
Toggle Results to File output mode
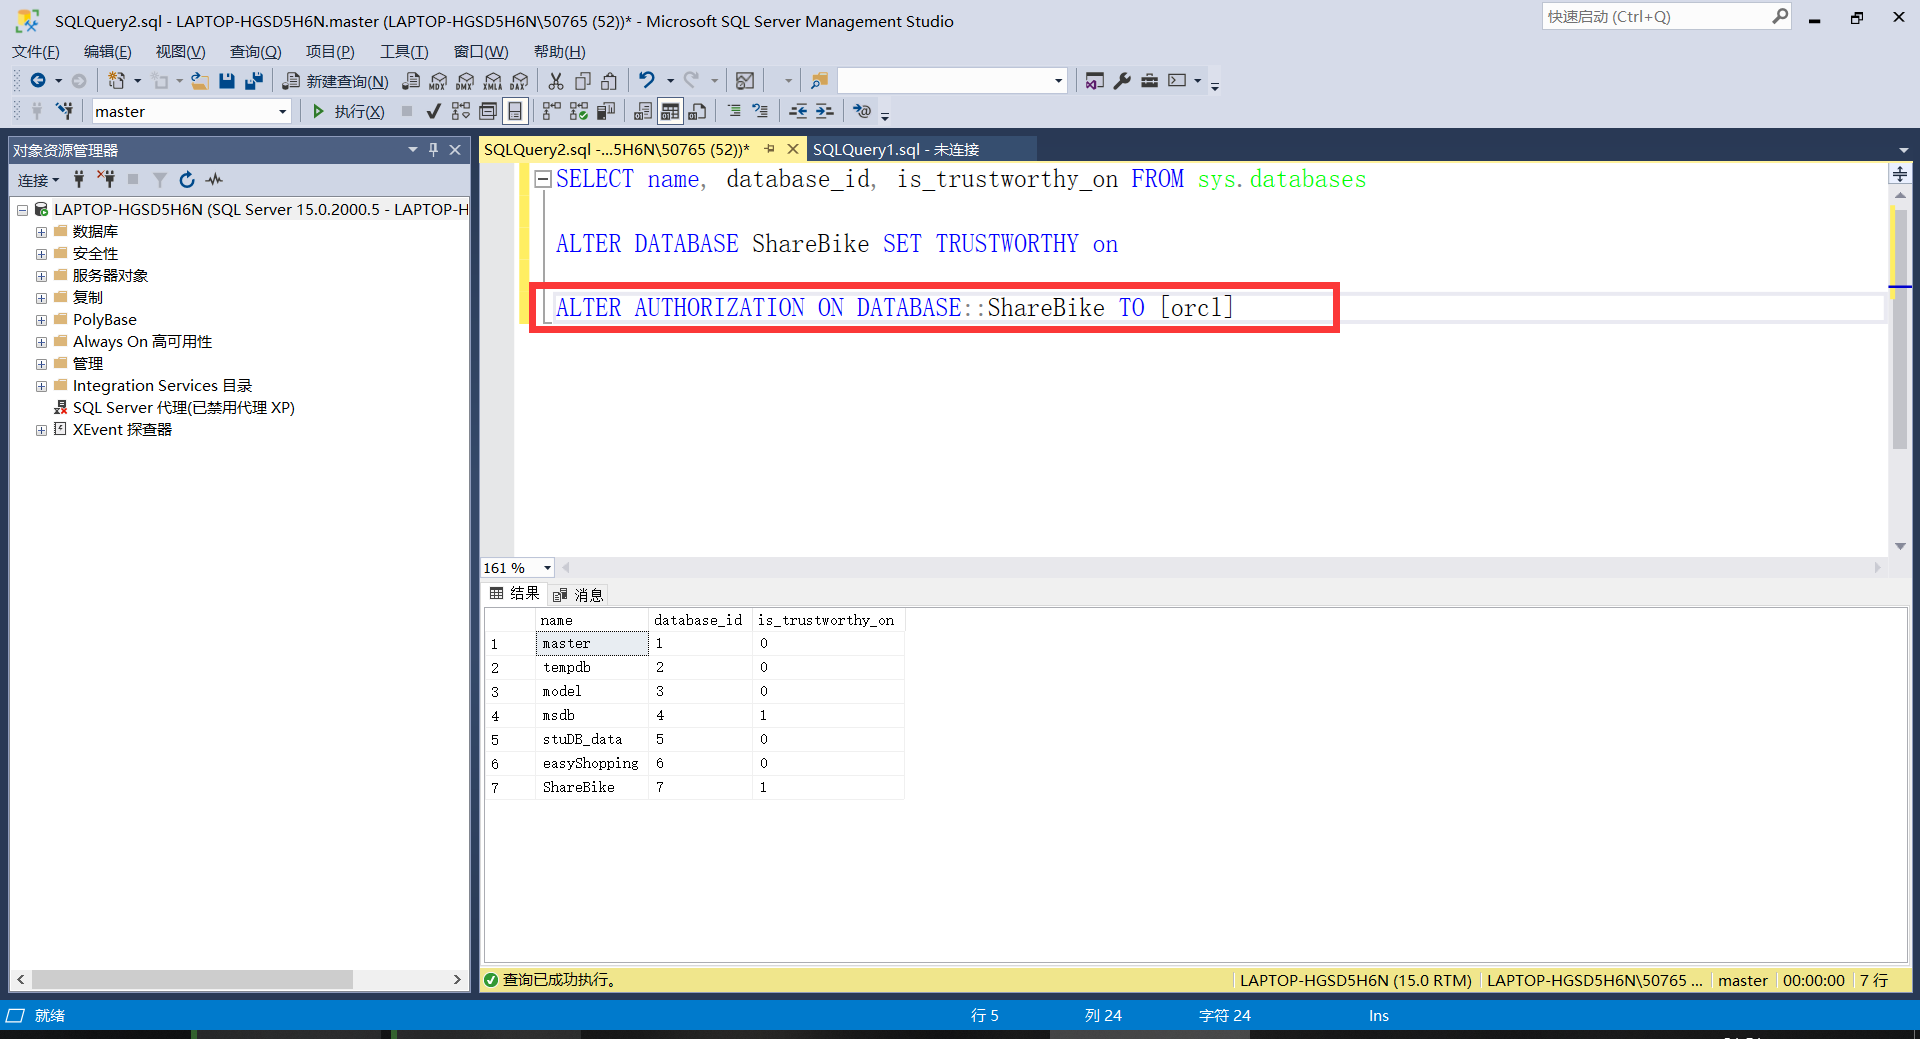pyautogui.click(x=697, y=111)
